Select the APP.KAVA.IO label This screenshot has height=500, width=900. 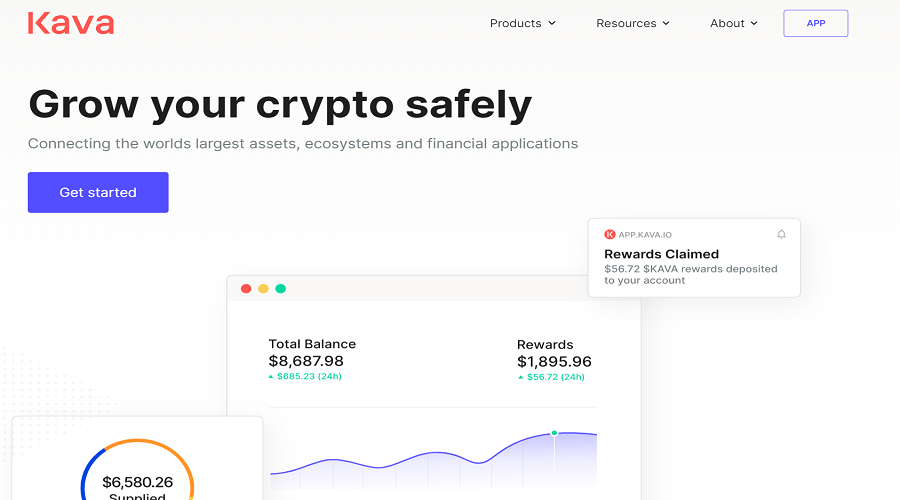645,235
